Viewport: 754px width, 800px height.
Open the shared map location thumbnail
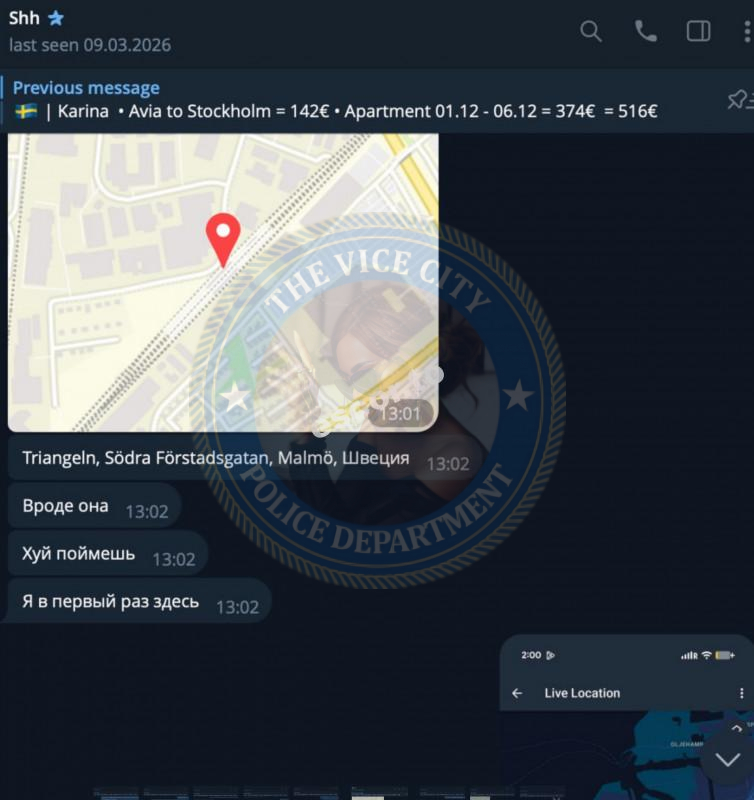(223, 283)
